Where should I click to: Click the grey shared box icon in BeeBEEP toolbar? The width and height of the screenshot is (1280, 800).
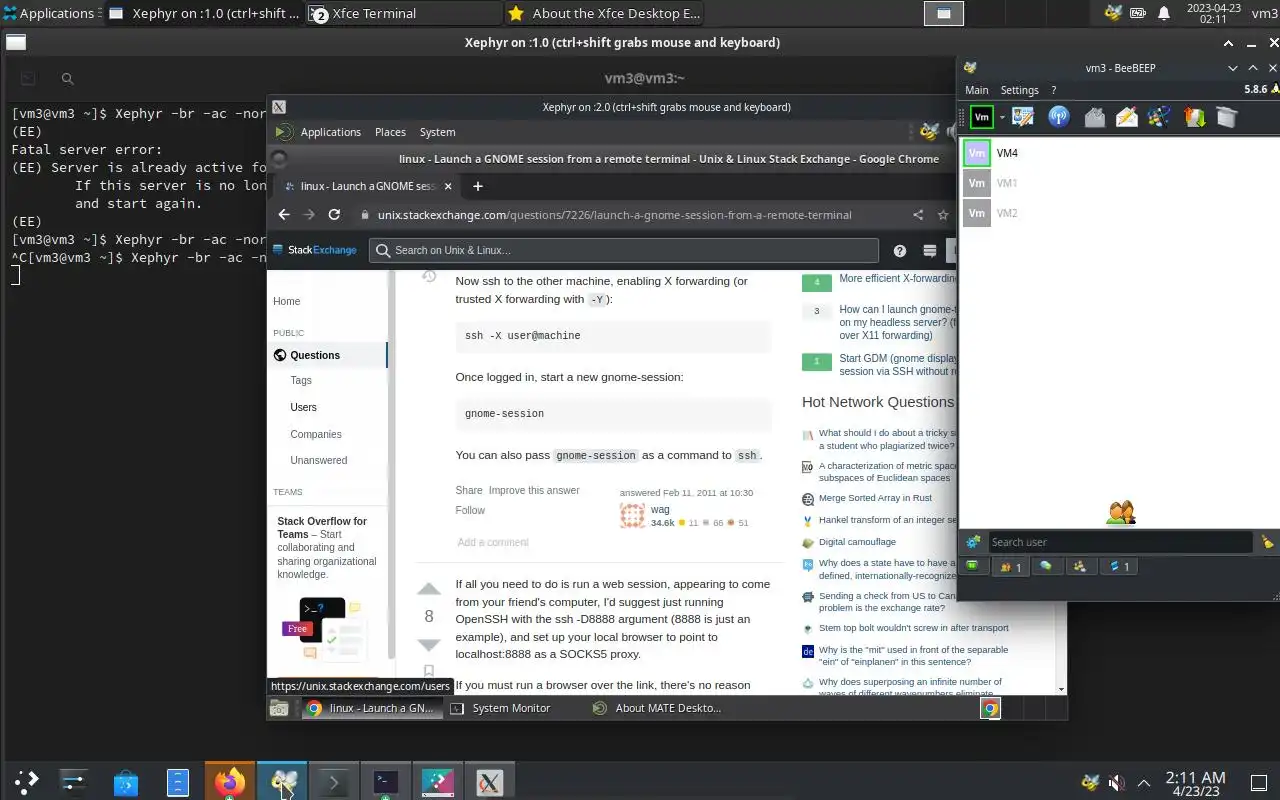coord(1227,117)
